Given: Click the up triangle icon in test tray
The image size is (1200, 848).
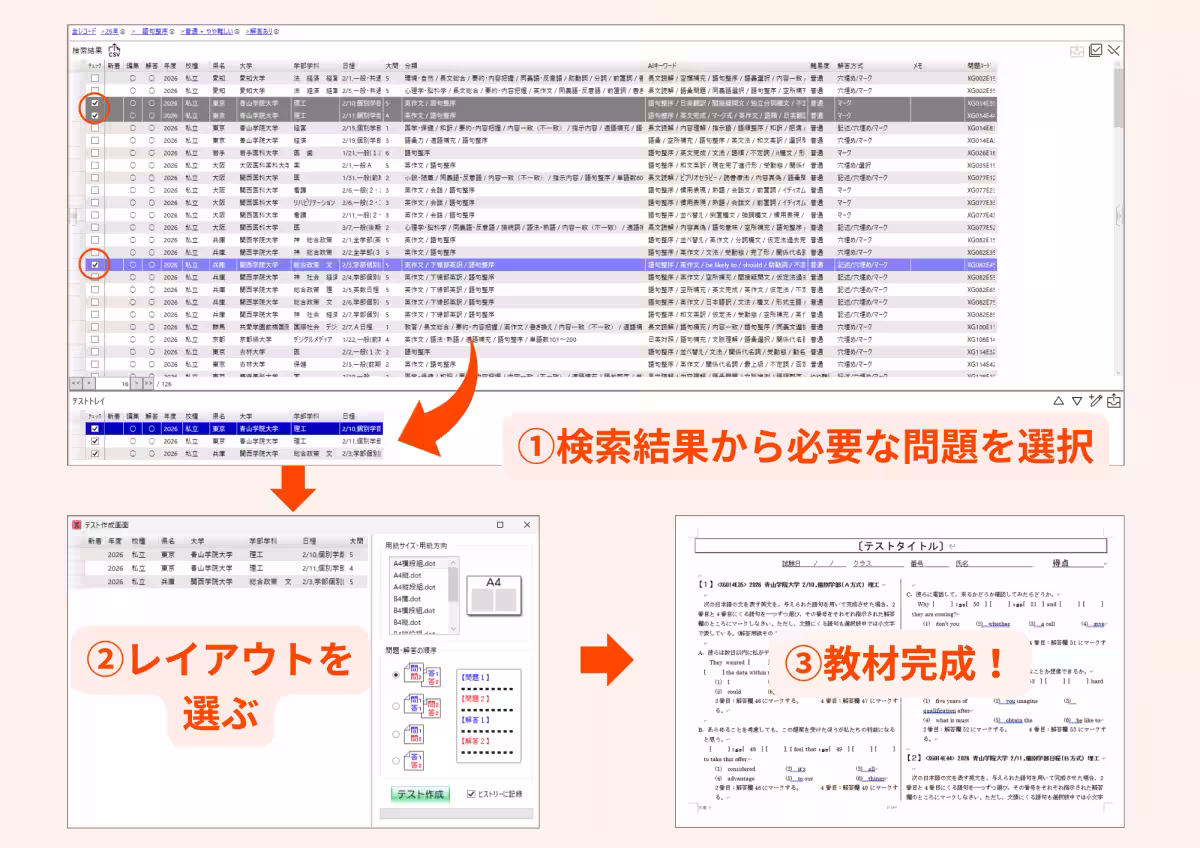Looking at the screenshot, I should 1058,401.
